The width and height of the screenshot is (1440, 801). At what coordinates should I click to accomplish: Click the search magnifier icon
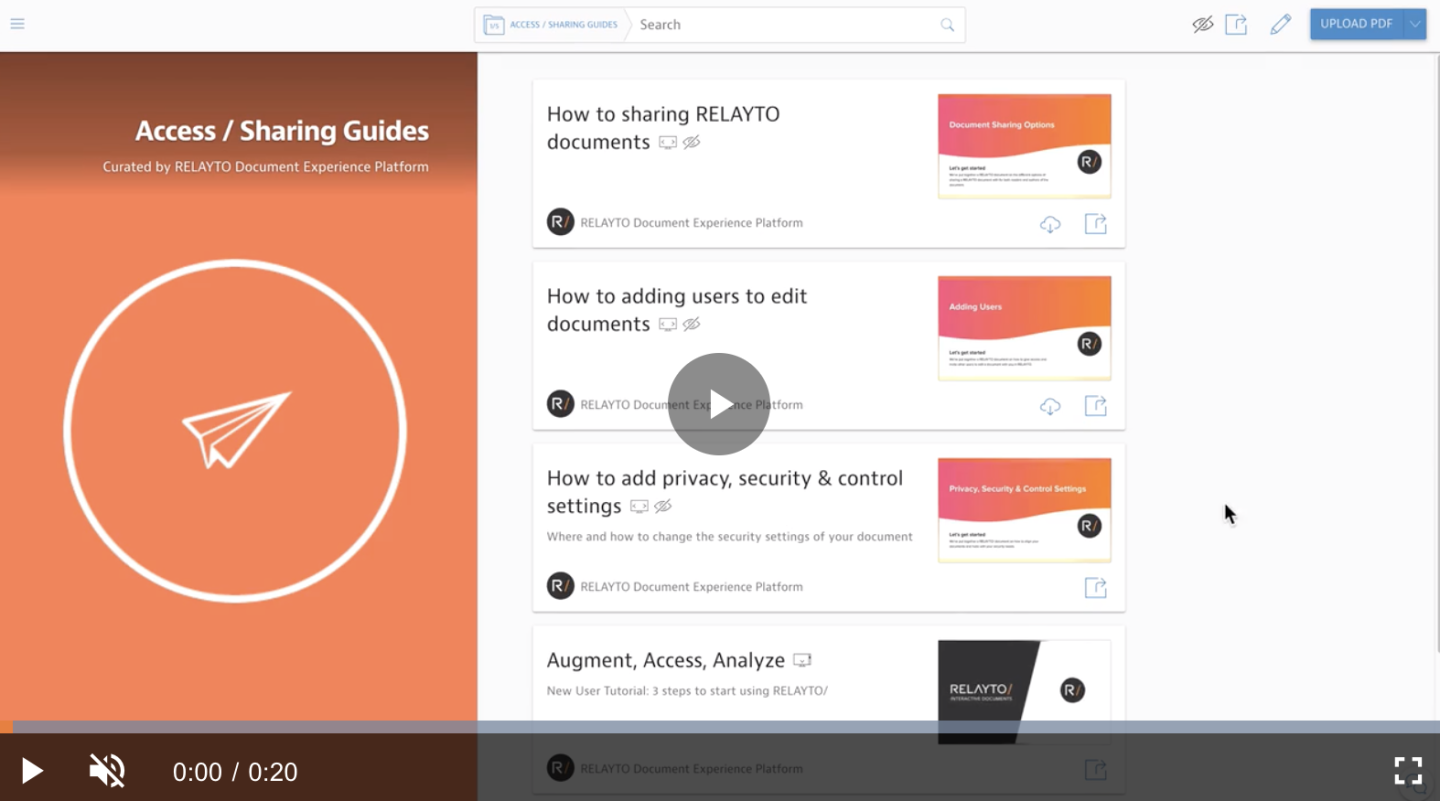(947, 25)
